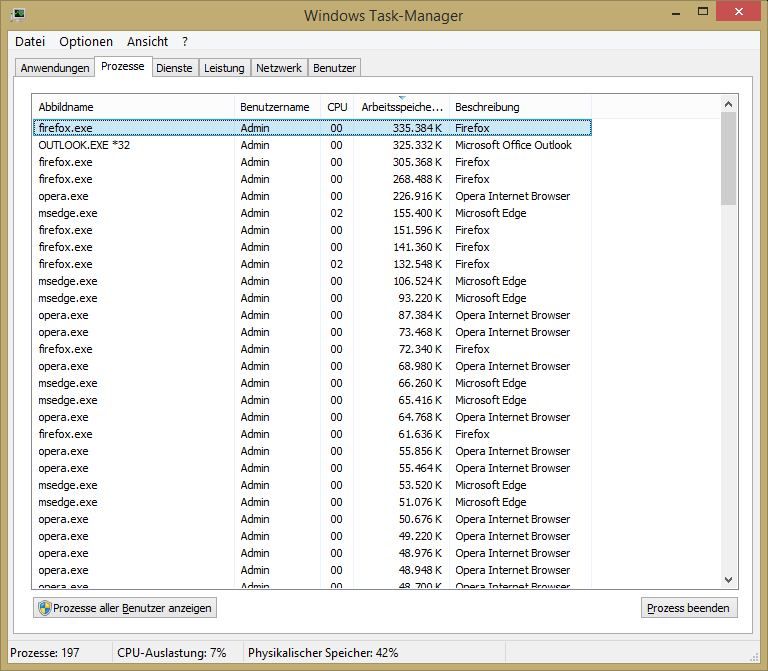Screen dimensions: 768x671
Task: Select opera.exe using 48.948 K
Action: tap(312, 570)
